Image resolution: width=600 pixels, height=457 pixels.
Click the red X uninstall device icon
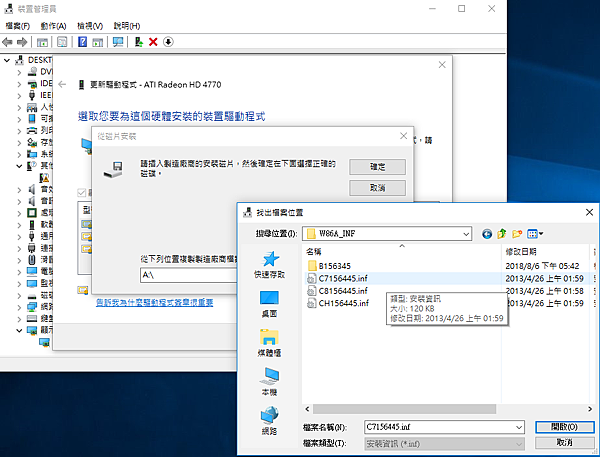point(153,42)
